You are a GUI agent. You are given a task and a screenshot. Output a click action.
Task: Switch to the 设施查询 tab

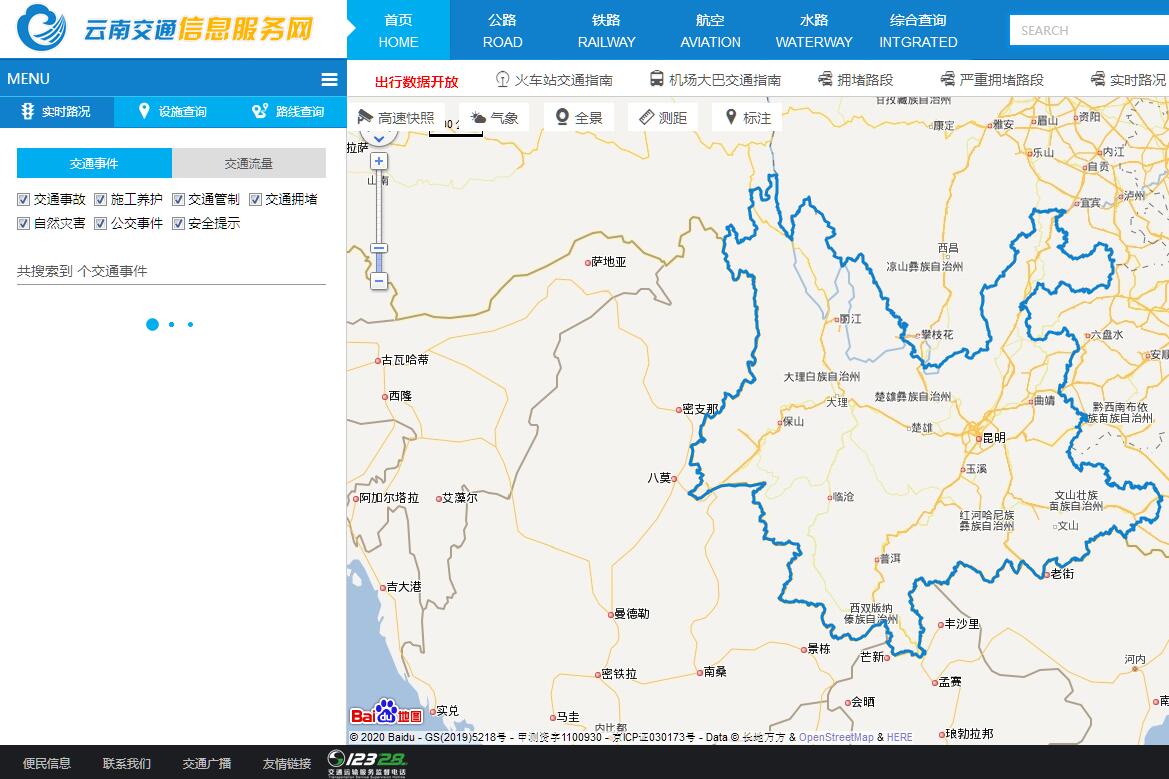click(x=172, y=112)
